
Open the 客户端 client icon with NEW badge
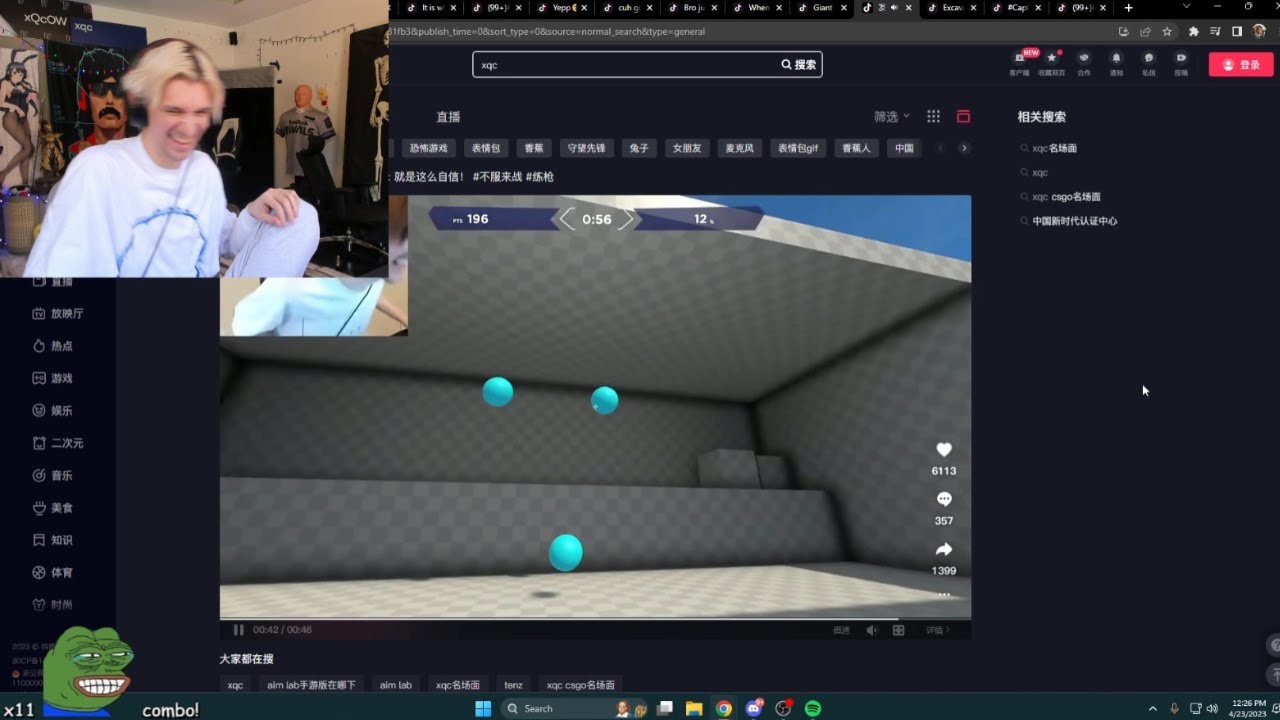1020,62
